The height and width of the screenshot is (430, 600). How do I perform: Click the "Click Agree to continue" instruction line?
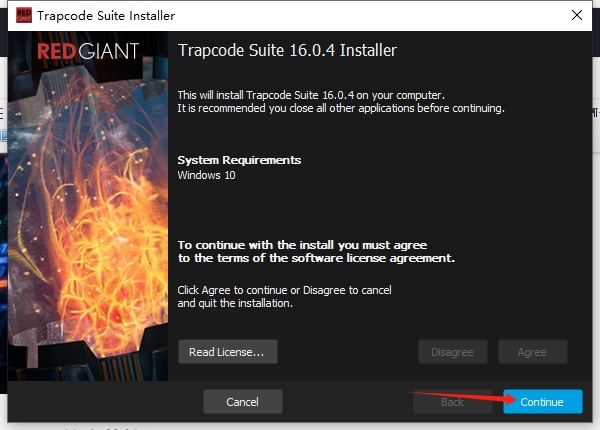click(284, 290)
